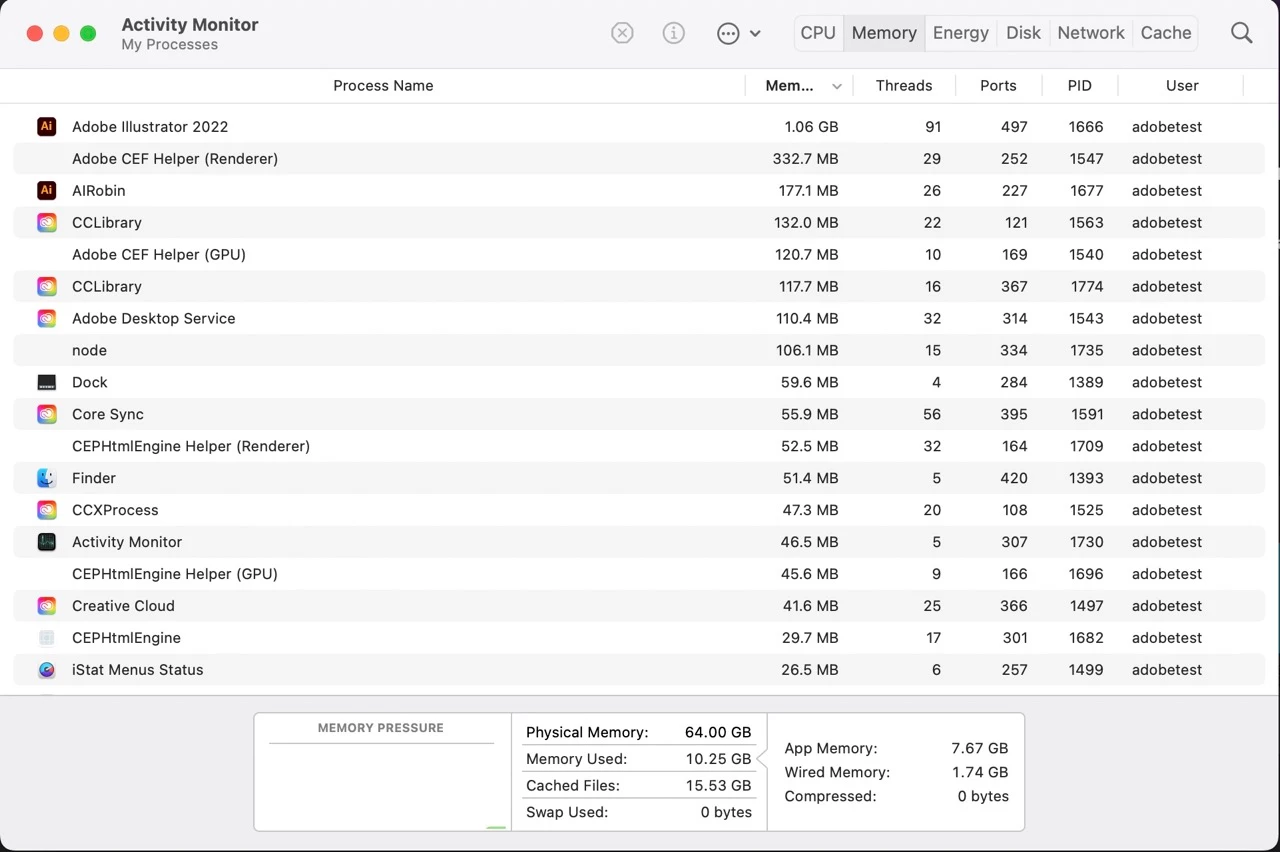Click the Cached Files 15.53 GB value

(718, 786)
